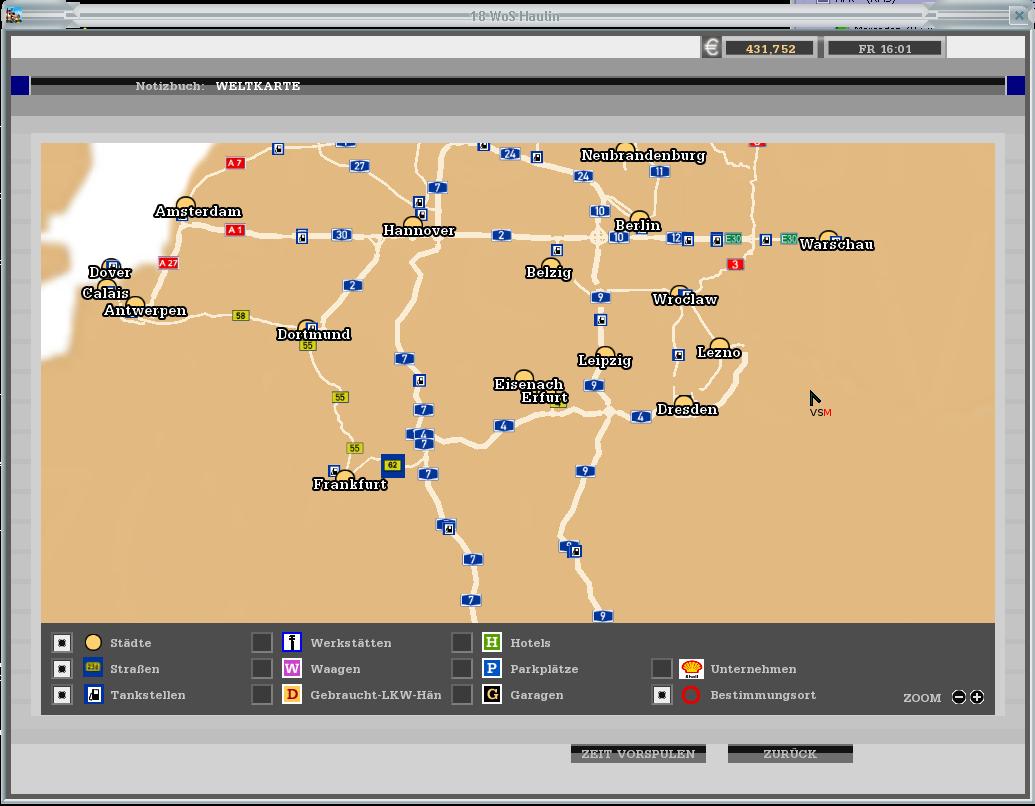
Task: Enable the Hotels checkbox
Action: click(x=462, y=643)
